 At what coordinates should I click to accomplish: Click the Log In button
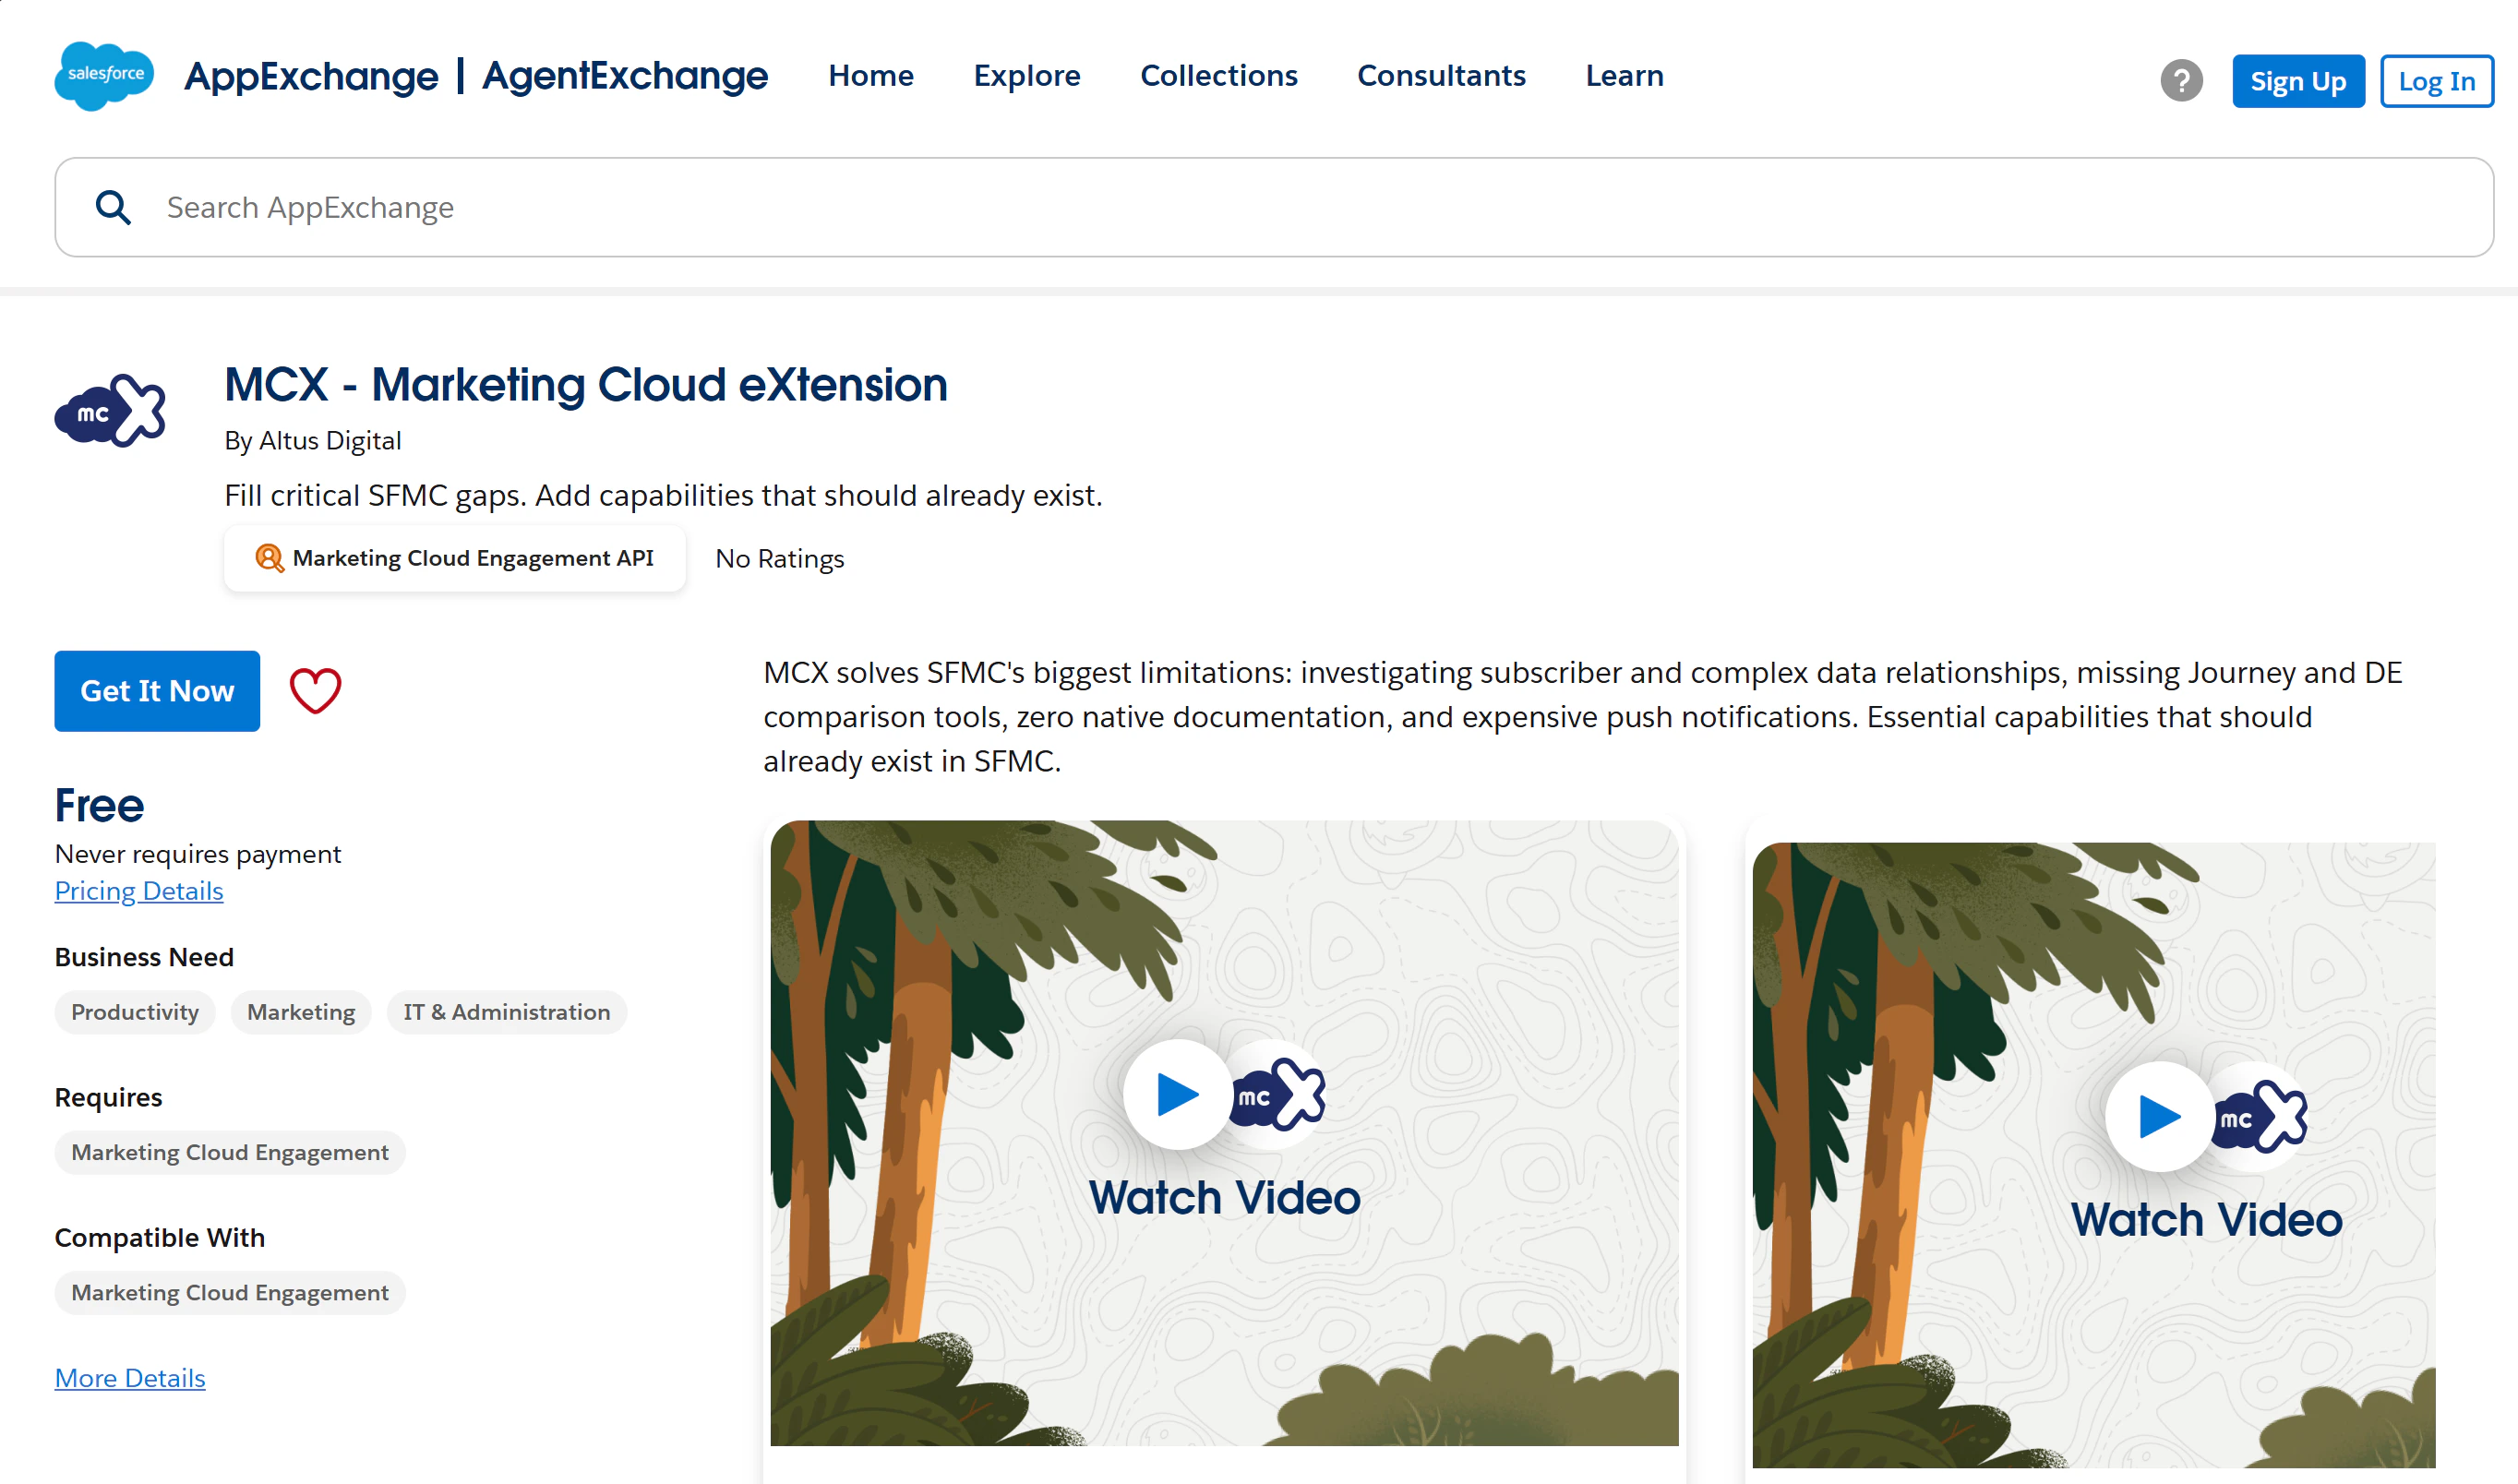(x=2436, y=81)
